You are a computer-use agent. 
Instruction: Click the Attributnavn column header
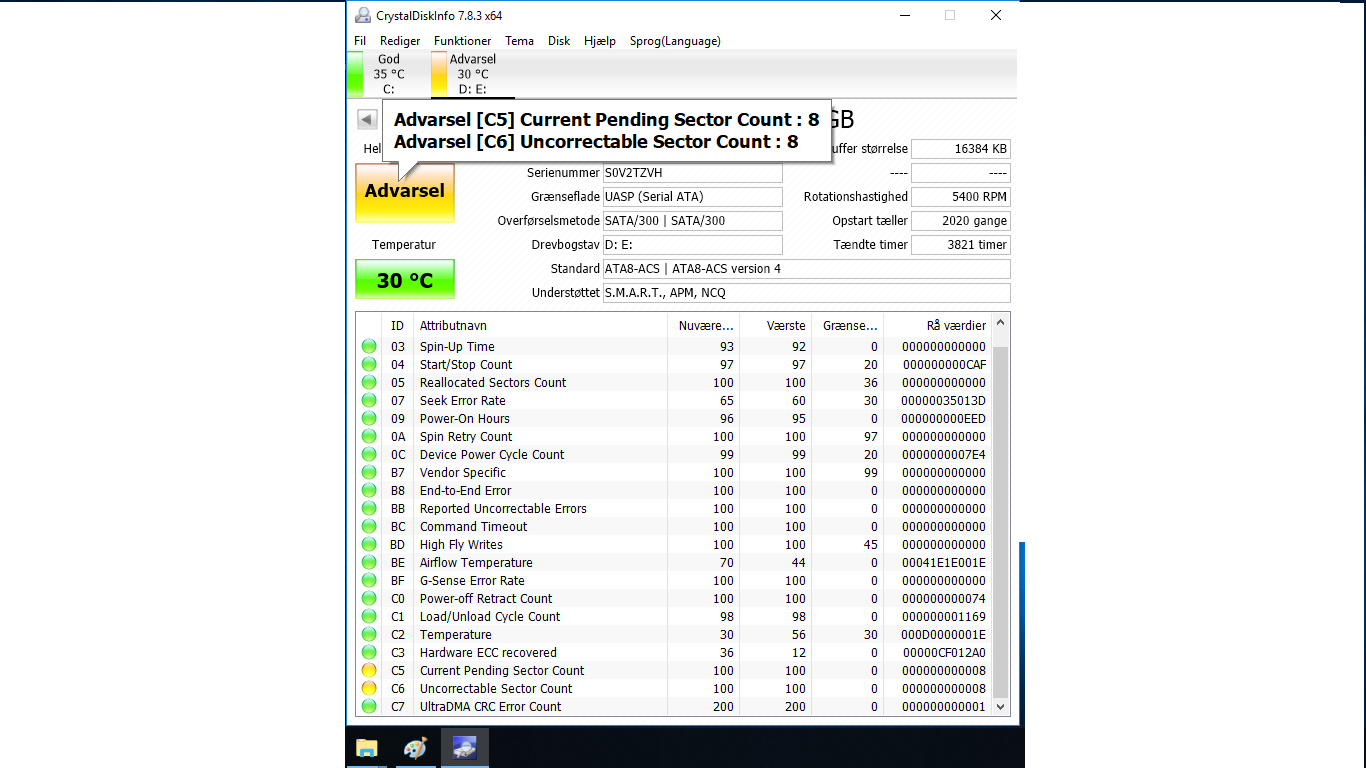pyautogui.click(x=540, y=326)
